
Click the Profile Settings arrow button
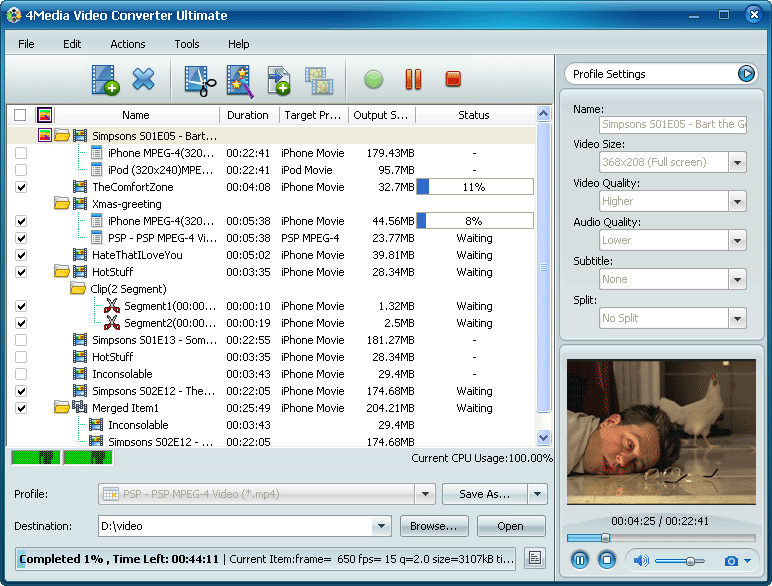click(x=746, y=74)
